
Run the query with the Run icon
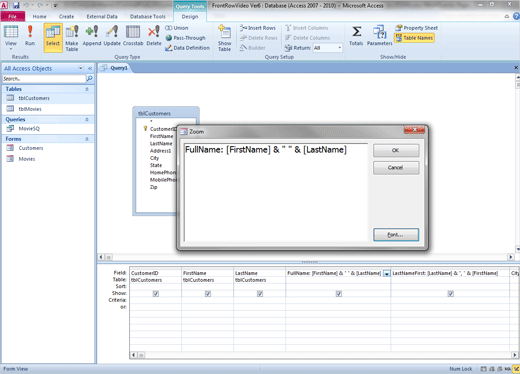click(x=30, y=35)
